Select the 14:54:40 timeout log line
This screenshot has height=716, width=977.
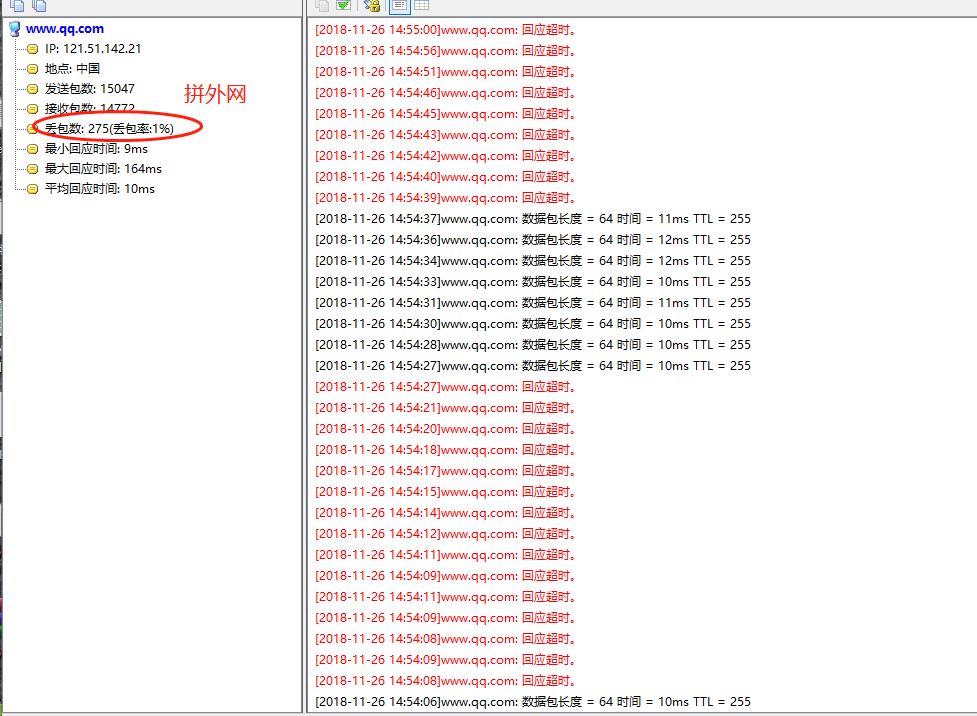pos(445,177)
